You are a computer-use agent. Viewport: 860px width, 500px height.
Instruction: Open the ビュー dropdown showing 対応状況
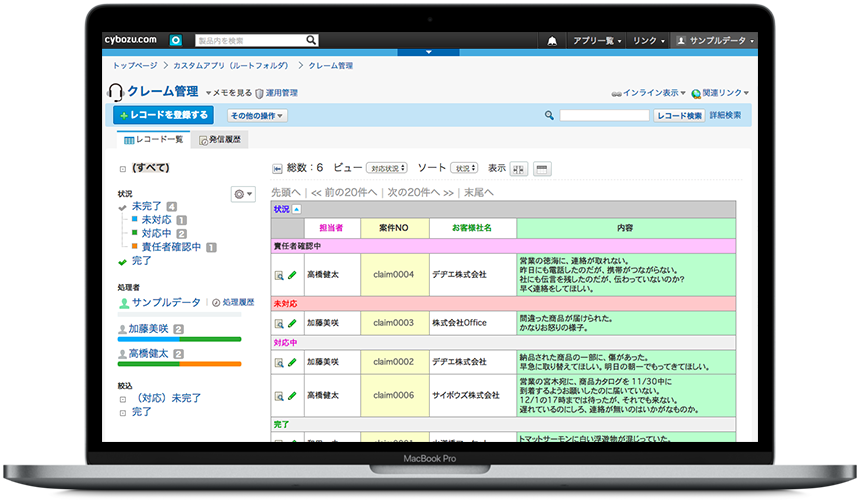(386, 168)
